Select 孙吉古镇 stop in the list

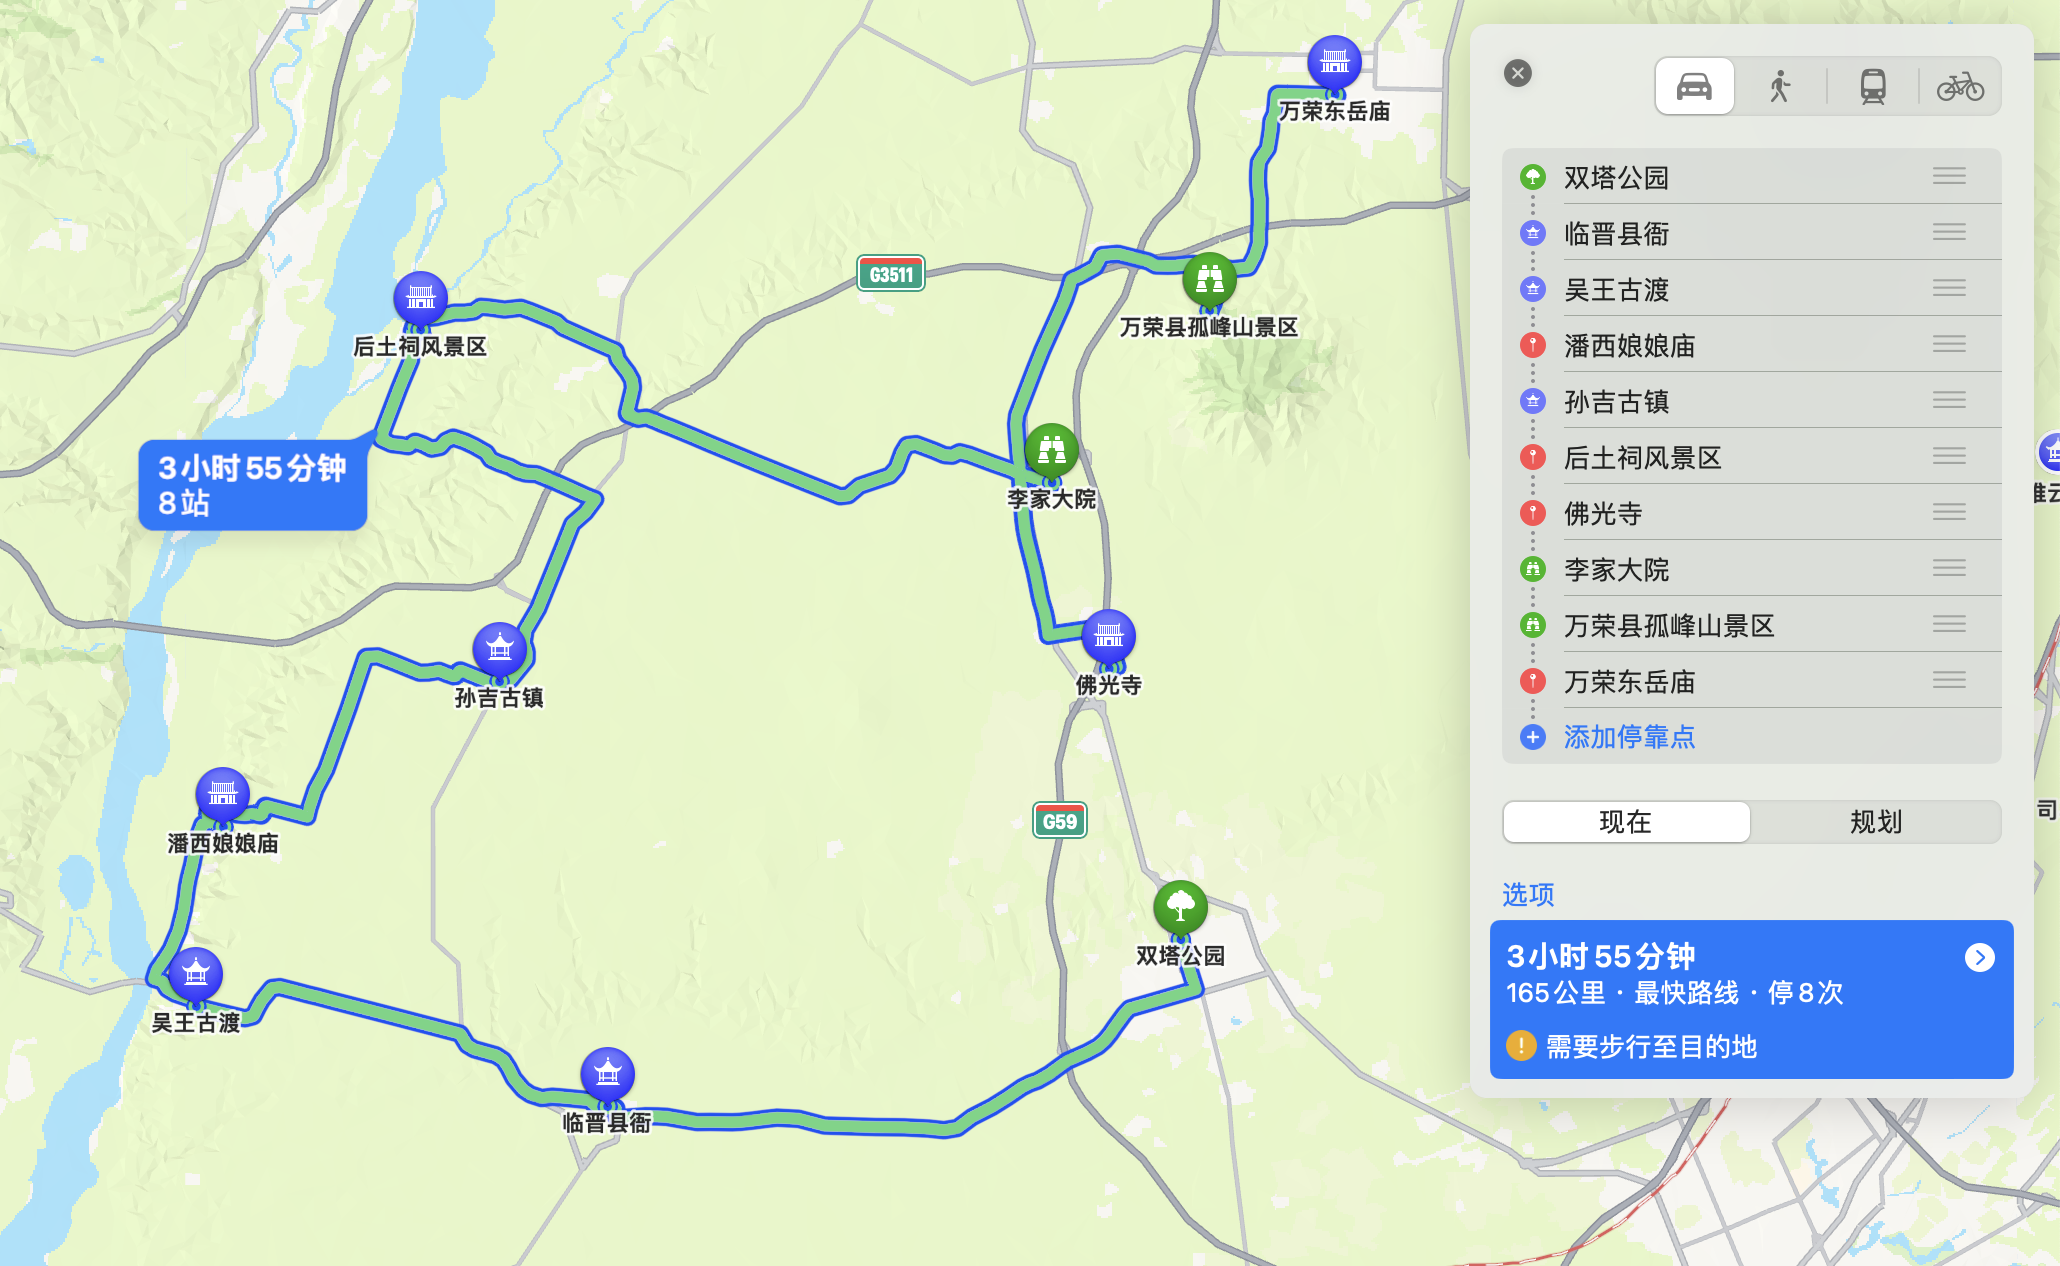(x=1751, y=401)
